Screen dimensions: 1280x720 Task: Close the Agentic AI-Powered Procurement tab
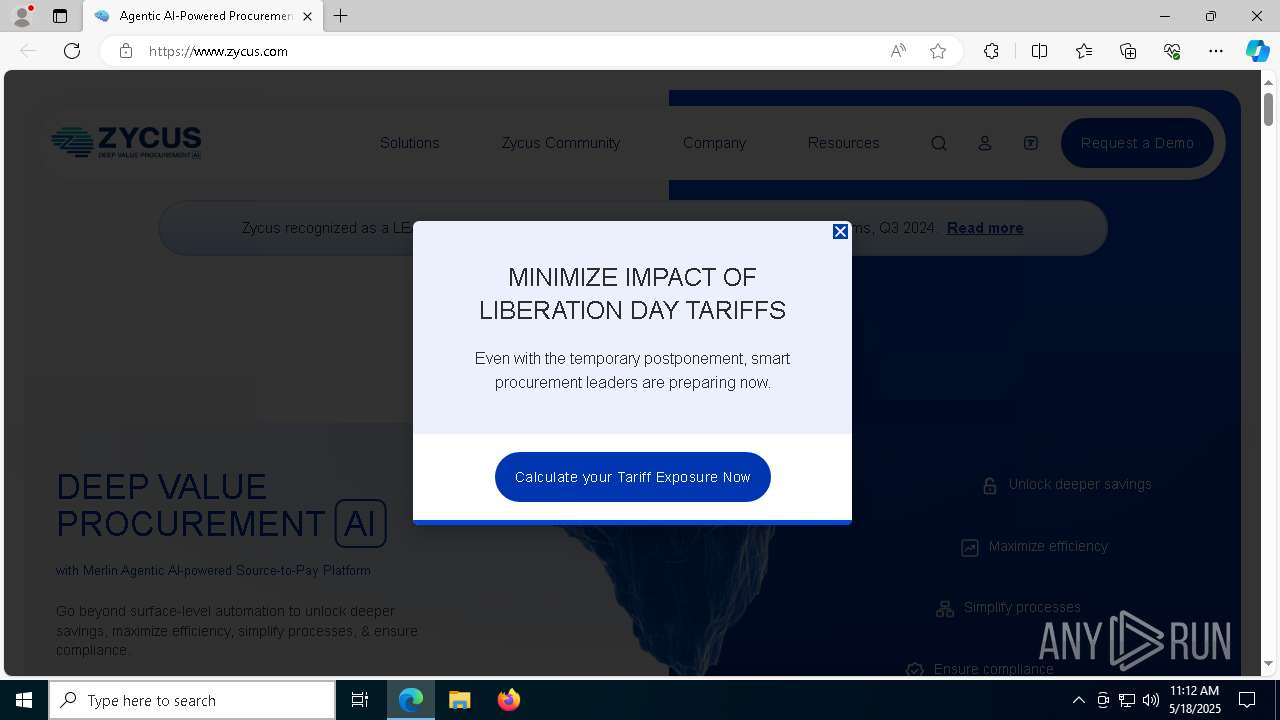pos(307,16)
